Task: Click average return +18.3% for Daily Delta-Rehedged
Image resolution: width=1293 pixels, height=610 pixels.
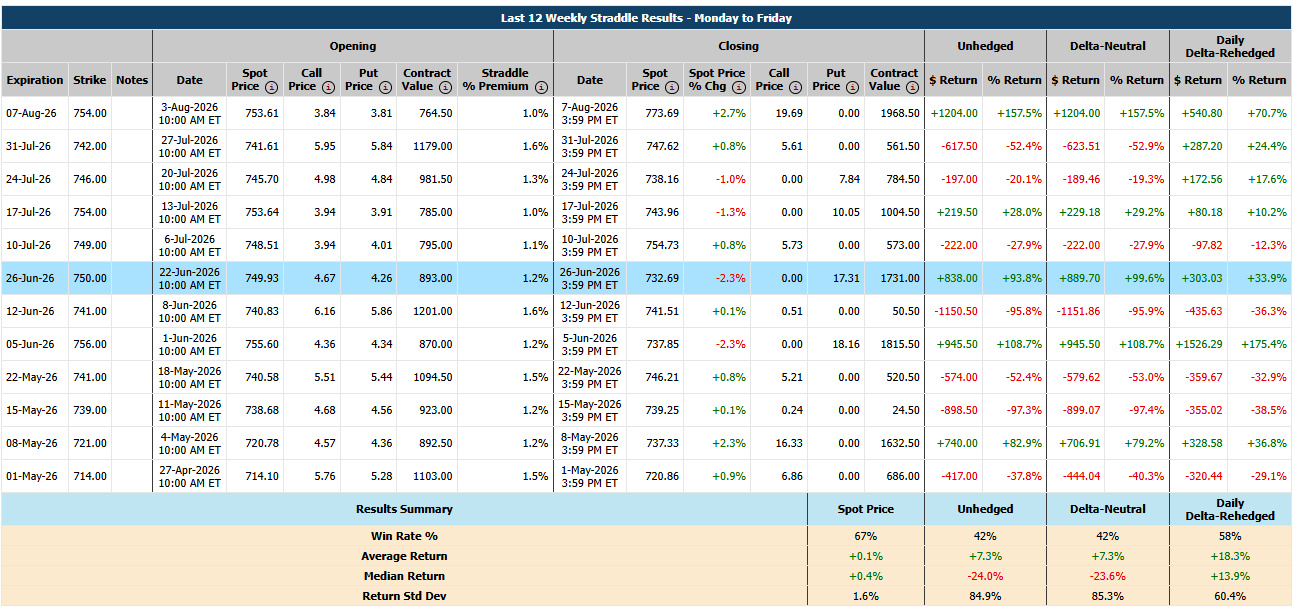Action: click(1229, 556)
